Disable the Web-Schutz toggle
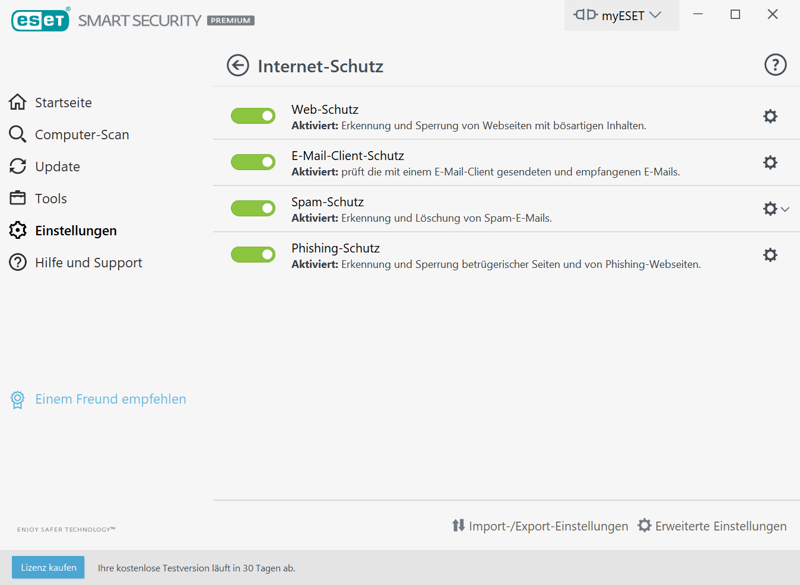 253,116
